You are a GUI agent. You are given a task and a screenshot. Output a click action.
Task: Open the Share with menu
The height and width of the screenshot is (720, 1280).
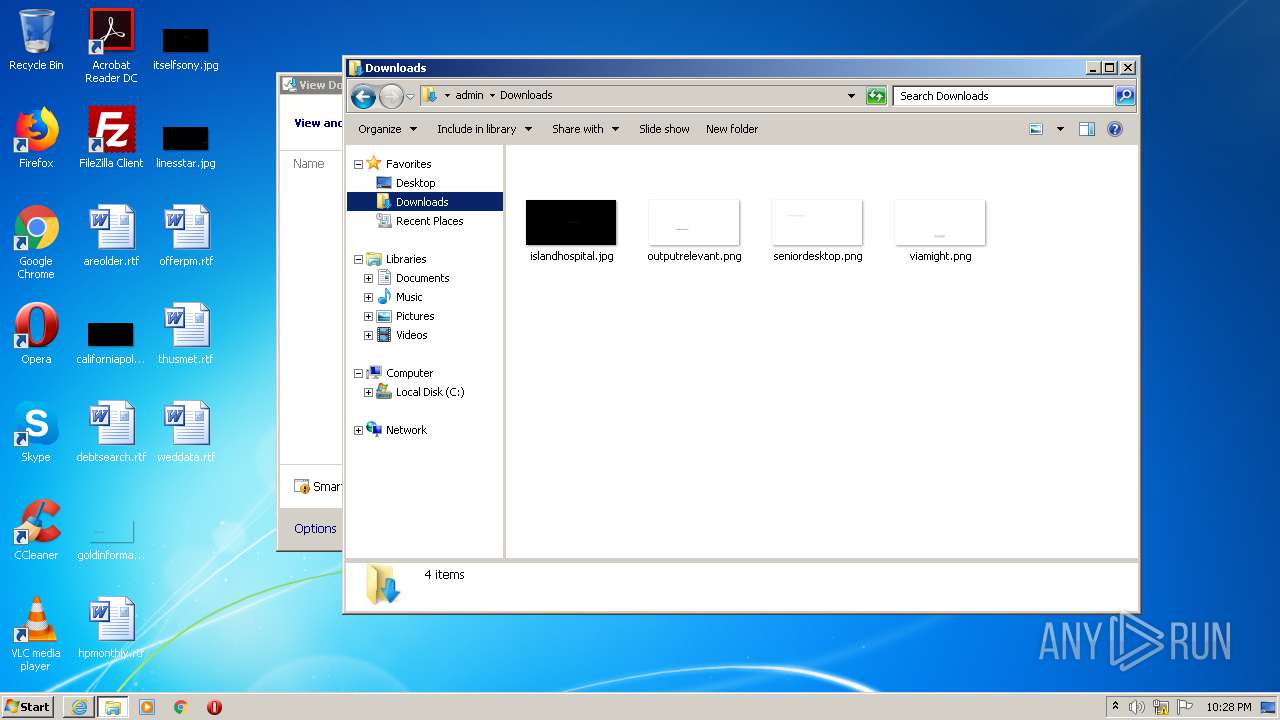[585, 129]
